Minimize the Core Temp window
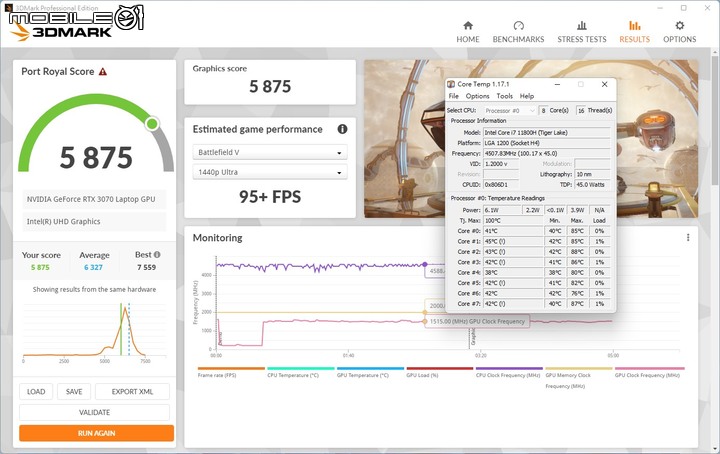Image resolution: width=720 pixels, height=454 pixels. click(557, 84)
